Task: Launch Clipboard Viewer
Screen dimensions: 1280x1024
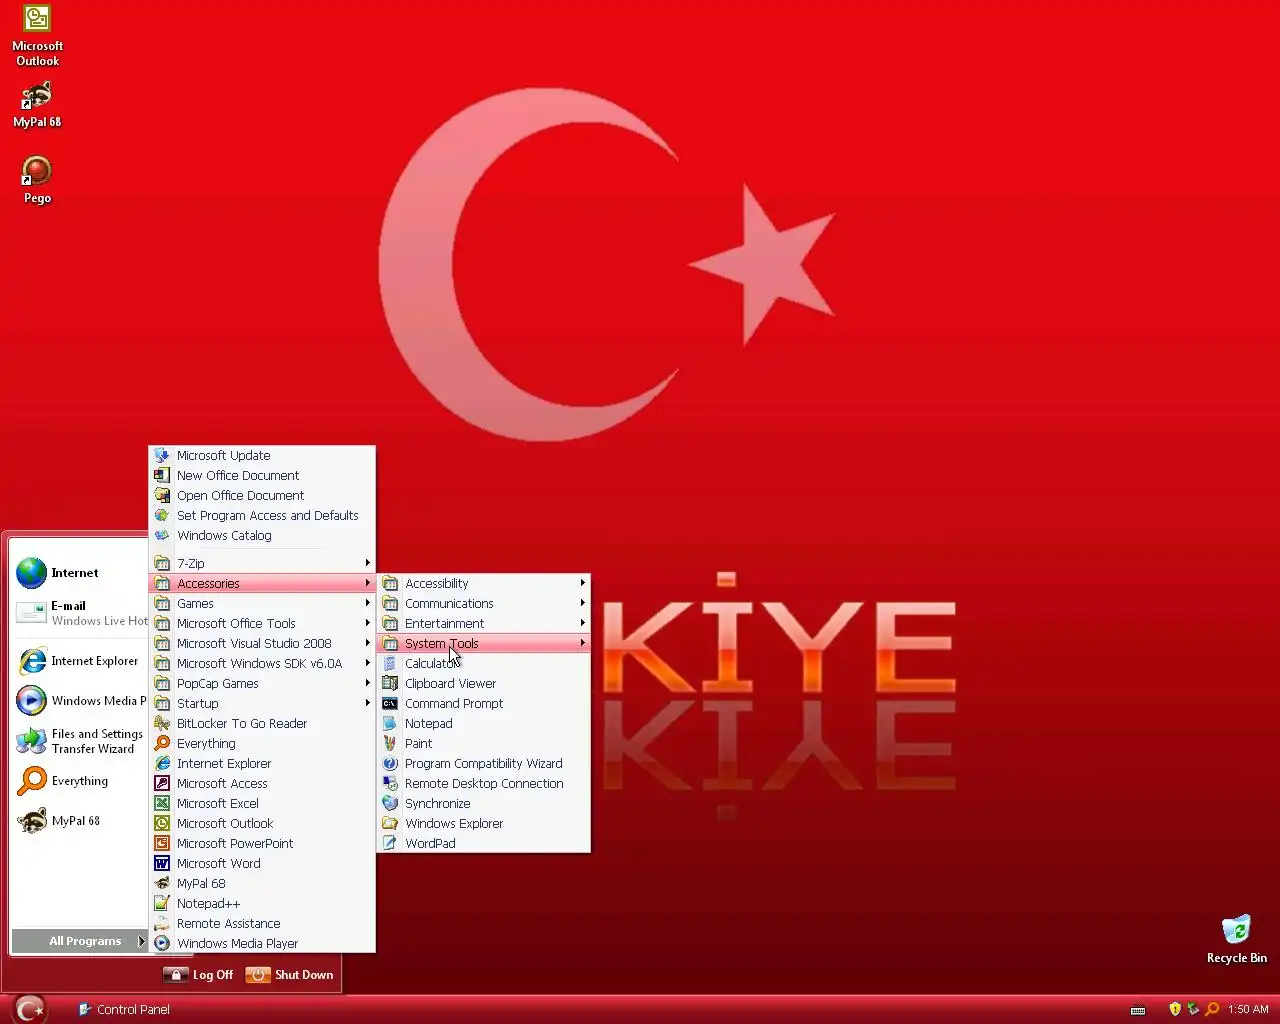Action: pos(483,683)
